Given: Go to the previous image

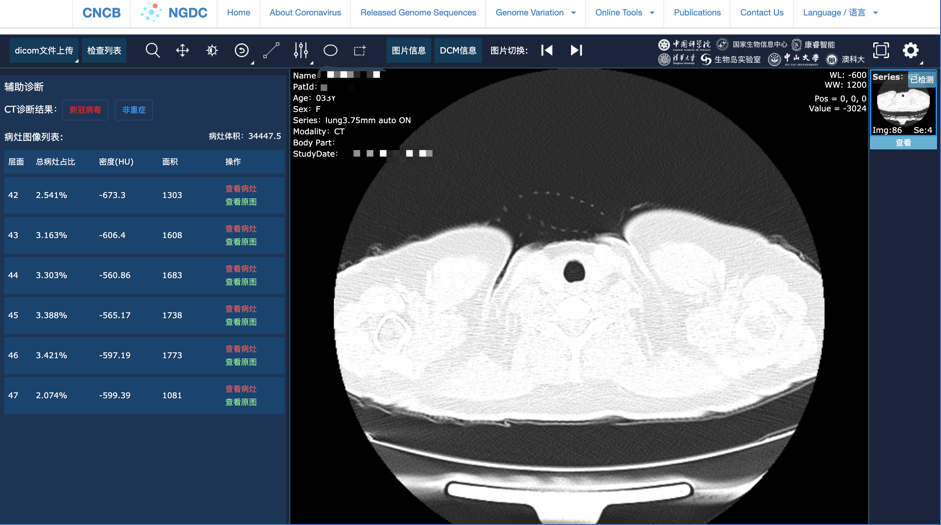Looking at the screenshot, I should [x=547, y=50].
